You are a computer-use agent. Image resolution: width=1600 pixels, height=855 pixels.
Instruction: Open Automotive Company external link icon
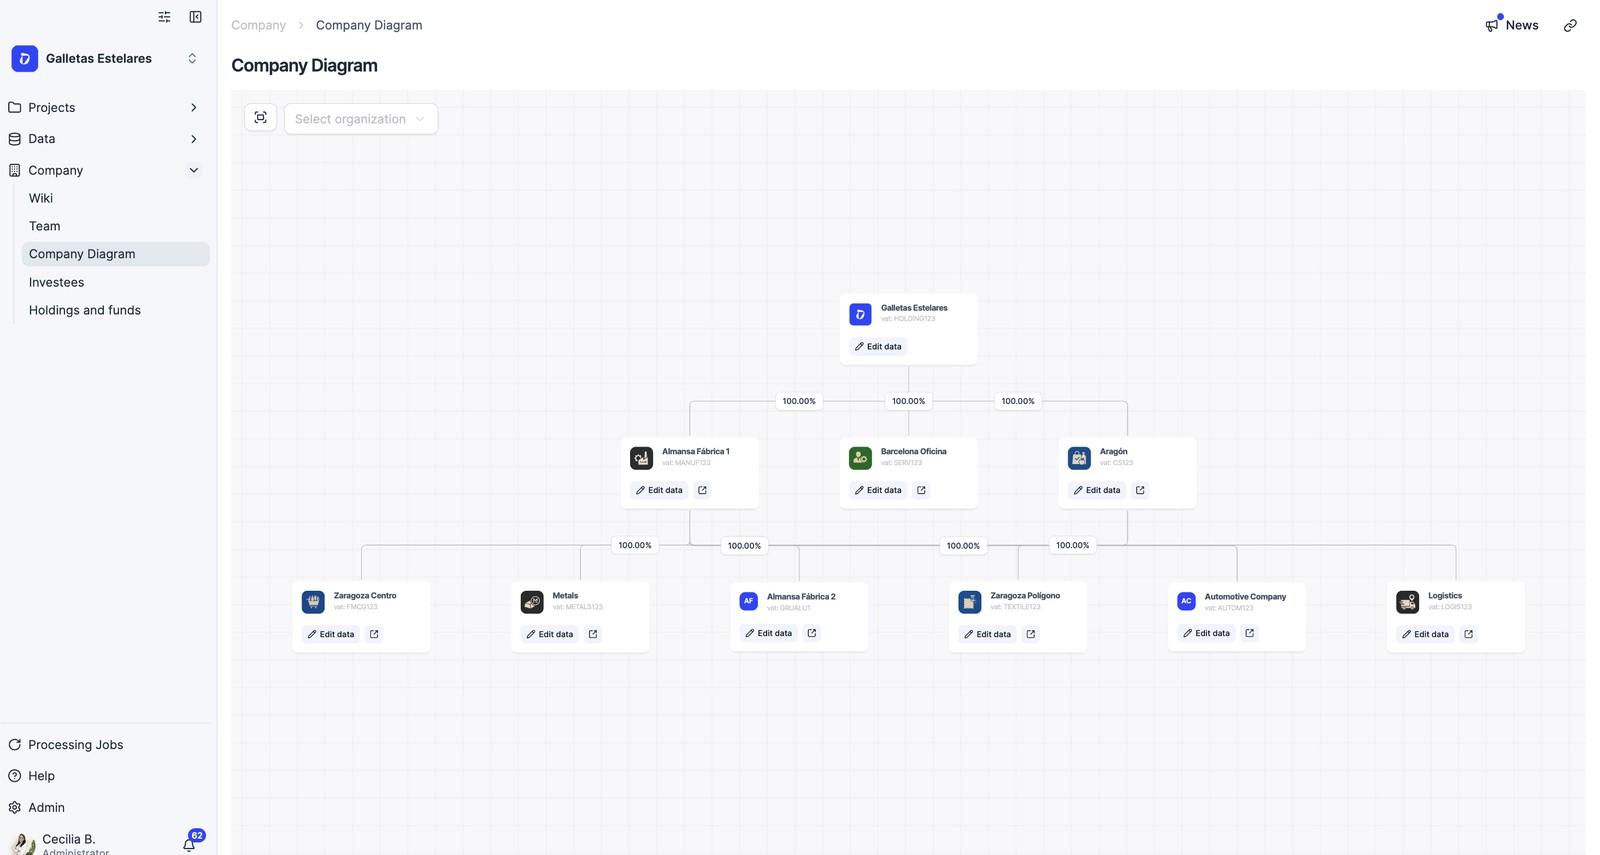pos(1250,633)
